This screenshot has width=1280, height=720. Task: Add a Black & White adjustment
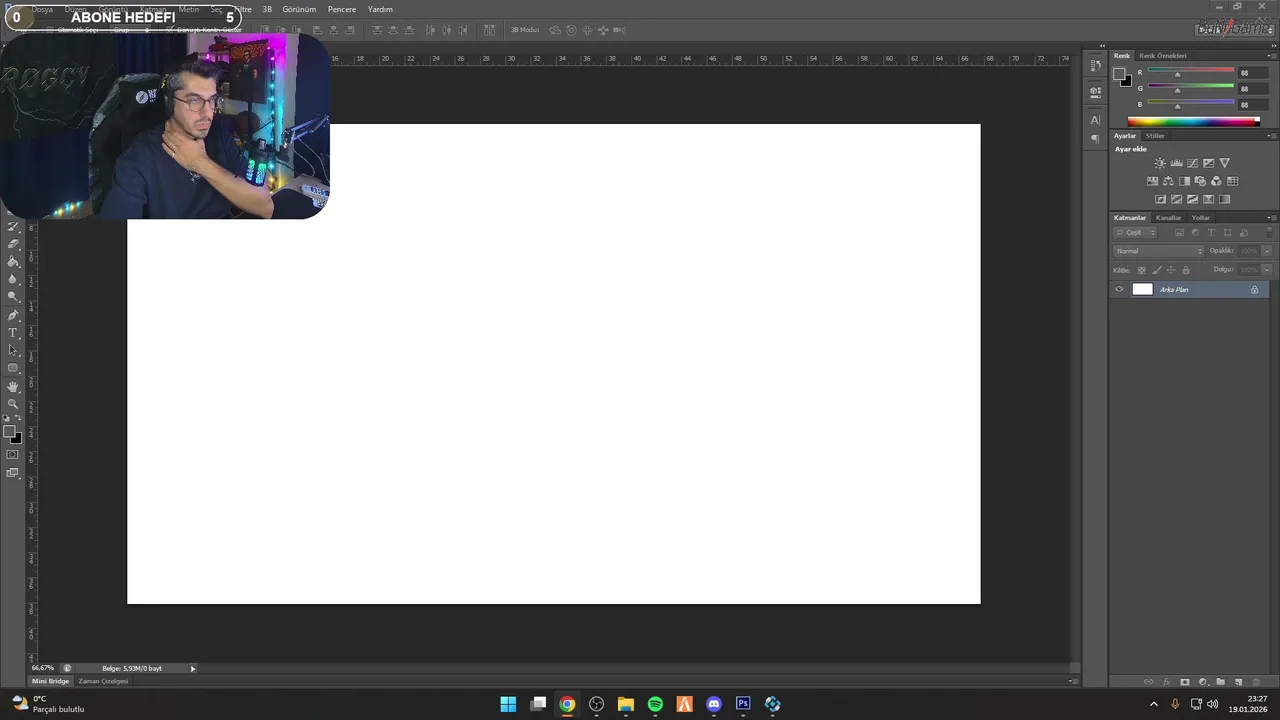1184,181
